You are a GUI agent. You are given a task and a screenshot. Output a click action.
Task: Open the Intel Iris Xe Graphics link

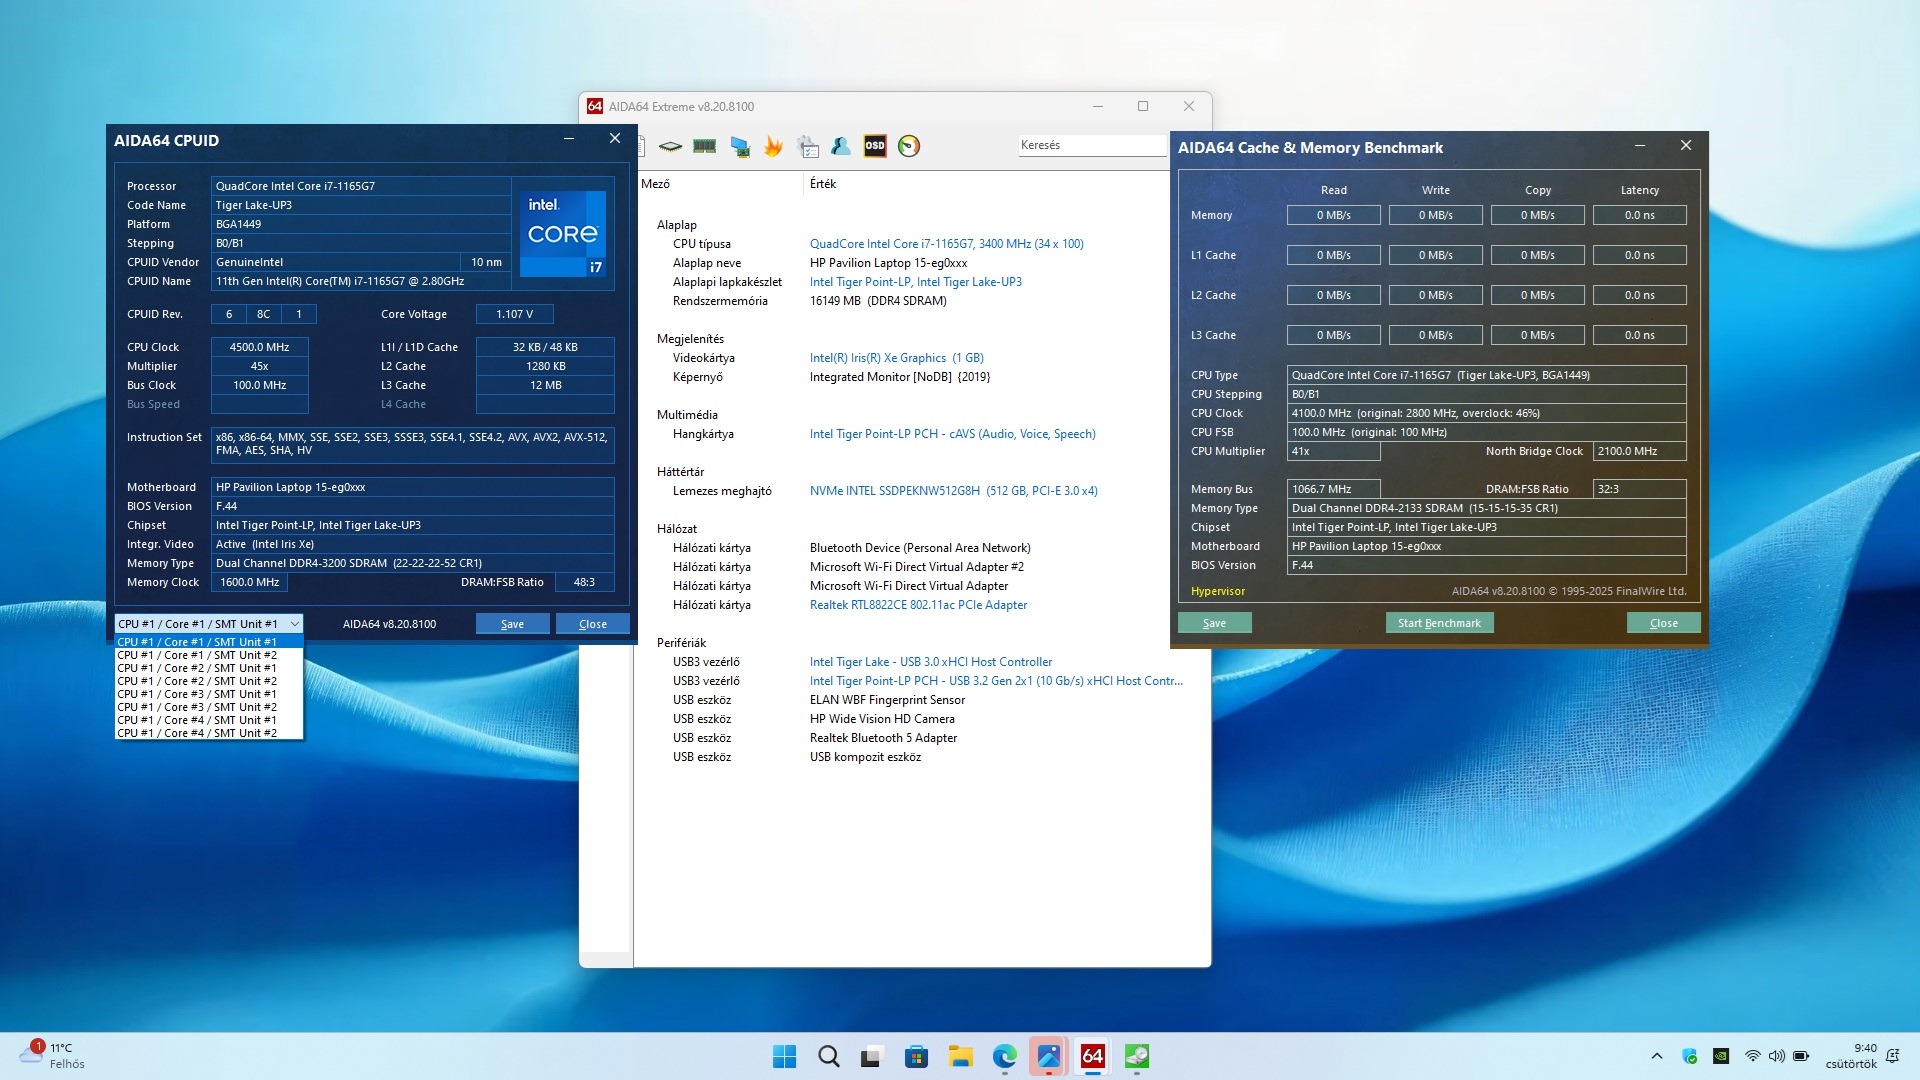[x=896, y=358]
